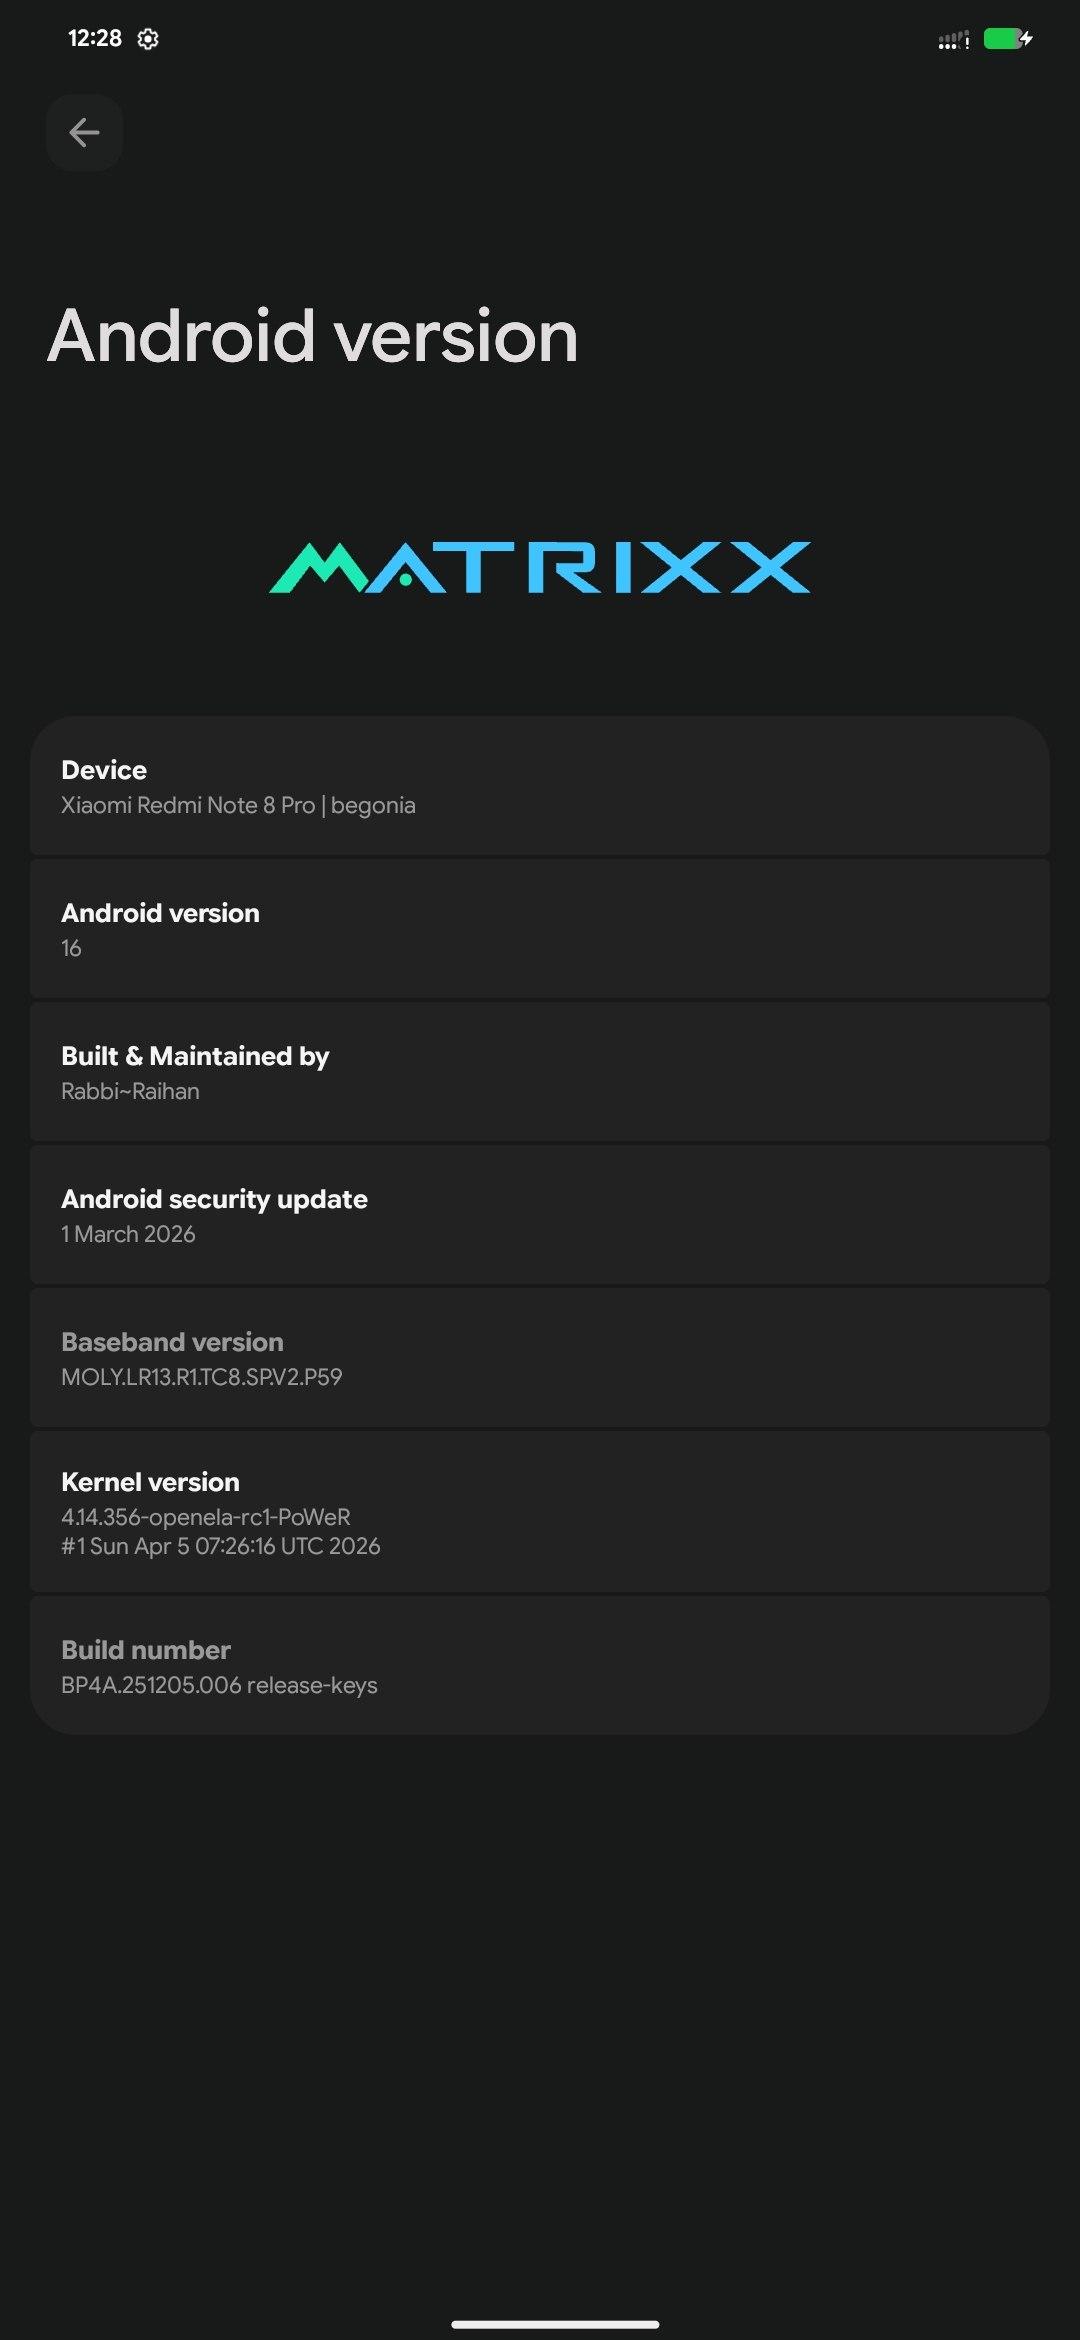
Task: Tap the home gesture bar
Action: point(555,2324)
